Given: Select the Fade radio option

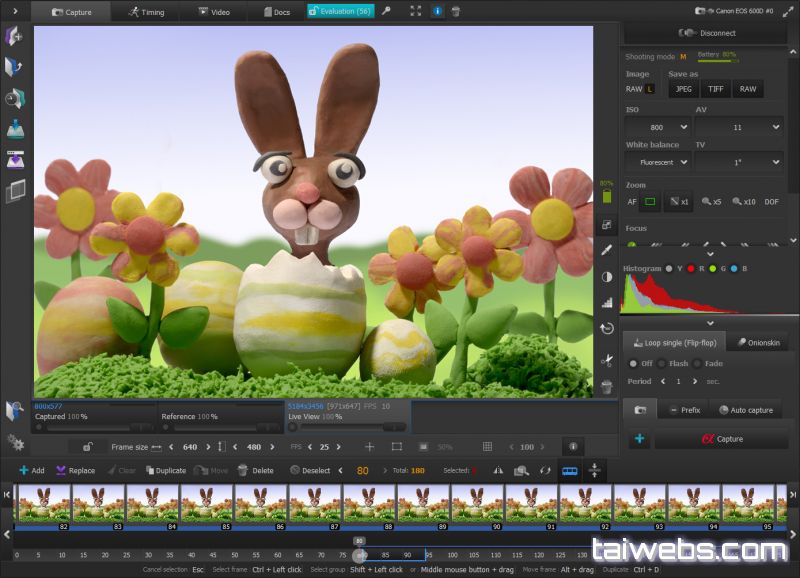Looking at the screenshot, I should pyautogui.click(x=696, y=363).
